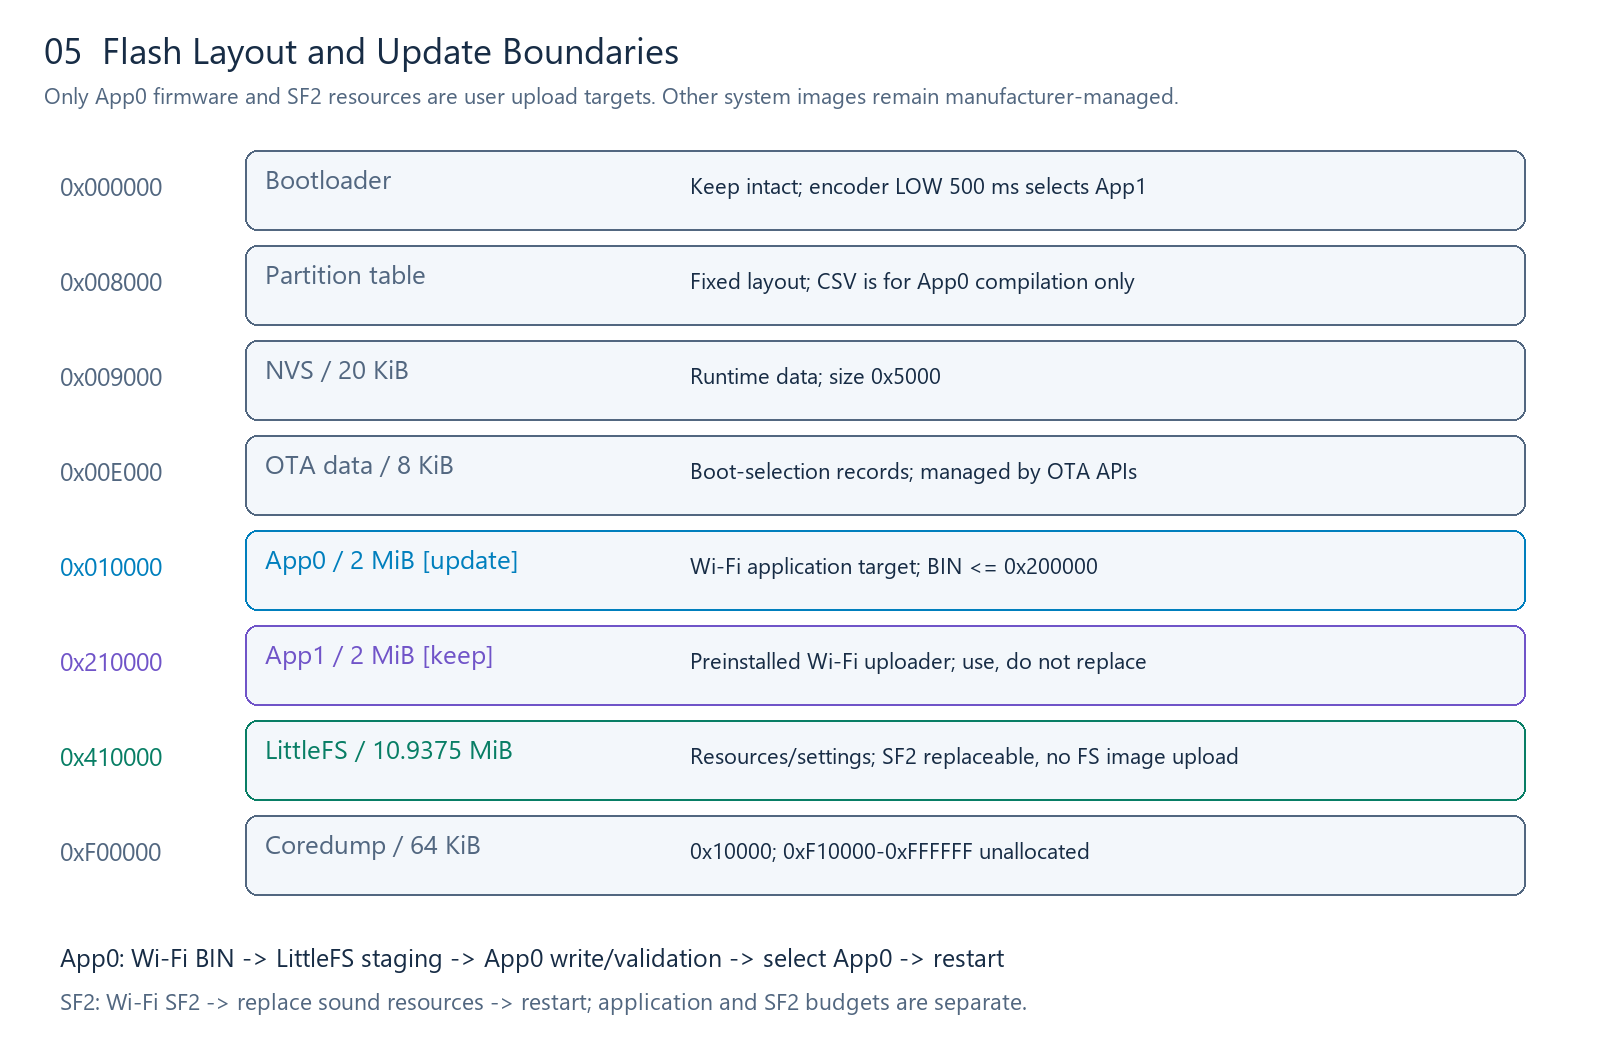
Task: Click 'Runtime data; size 0x5000'
Action: pos(815,377)
